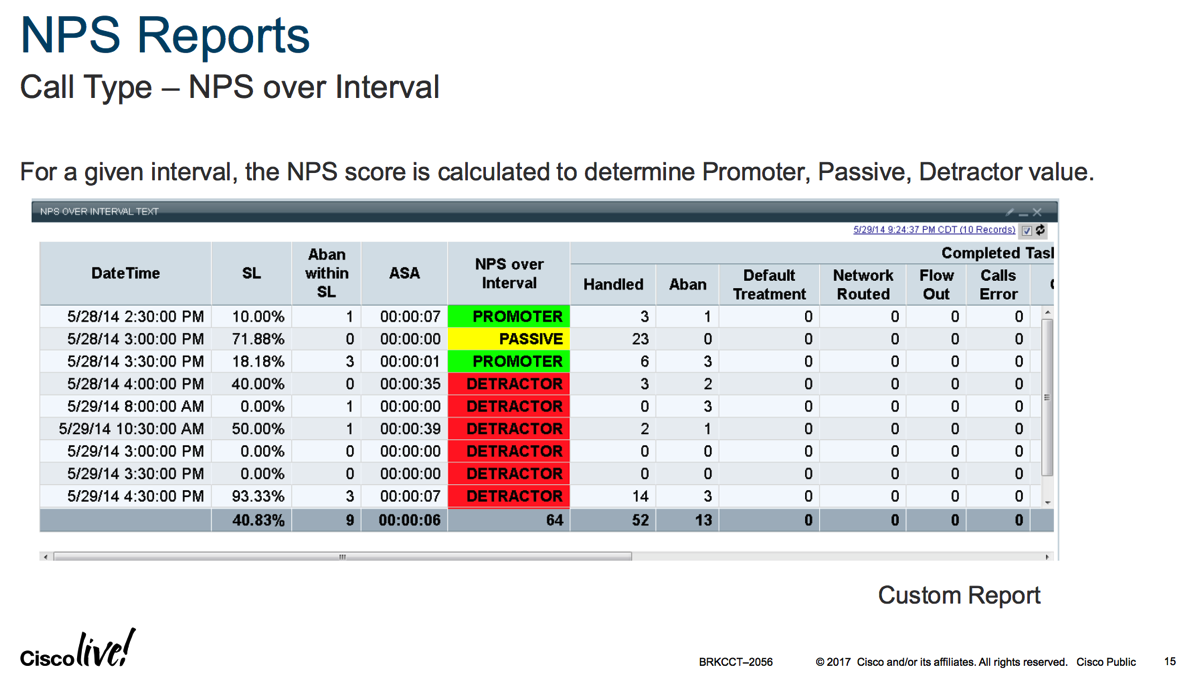The height and width of the screenshot is (674, 1198).
Task: Click the vertical scrollbar up arrow
Action: pyautogui.click(x=1047, y=313)
